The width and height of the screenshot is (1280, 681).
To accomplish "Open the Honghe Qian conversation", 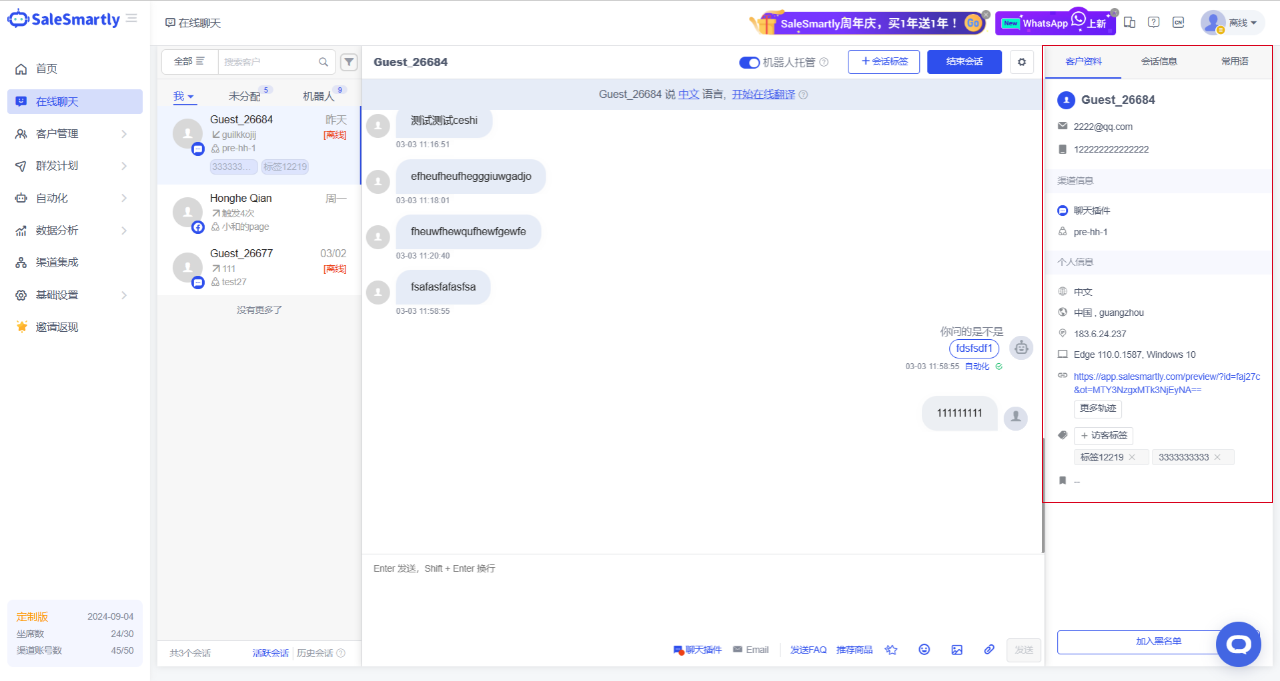I will [x=258, y=212].
